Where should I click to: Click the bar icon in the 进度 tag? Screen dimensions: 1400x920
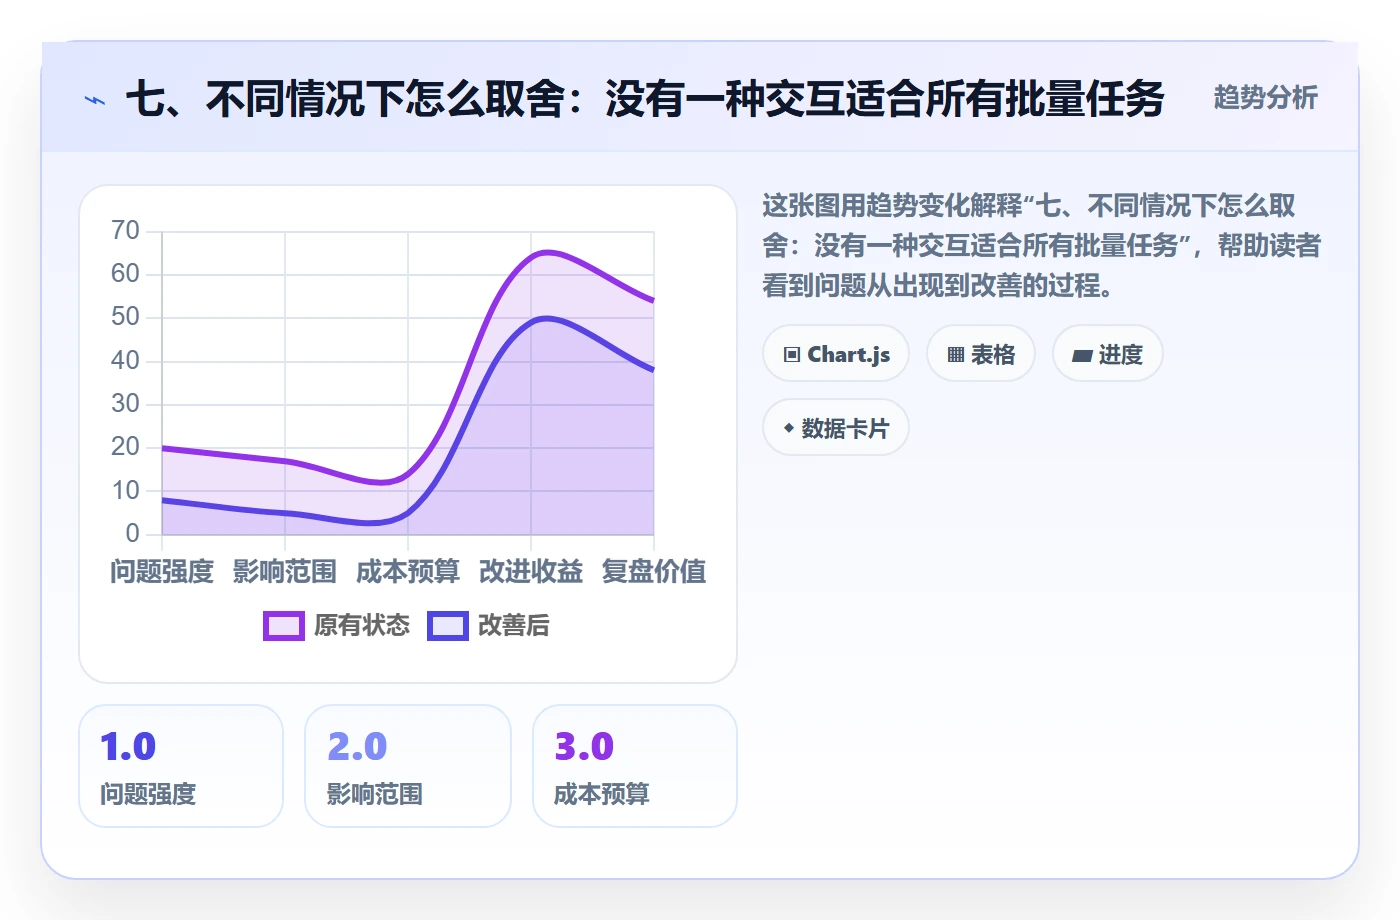1082,355
